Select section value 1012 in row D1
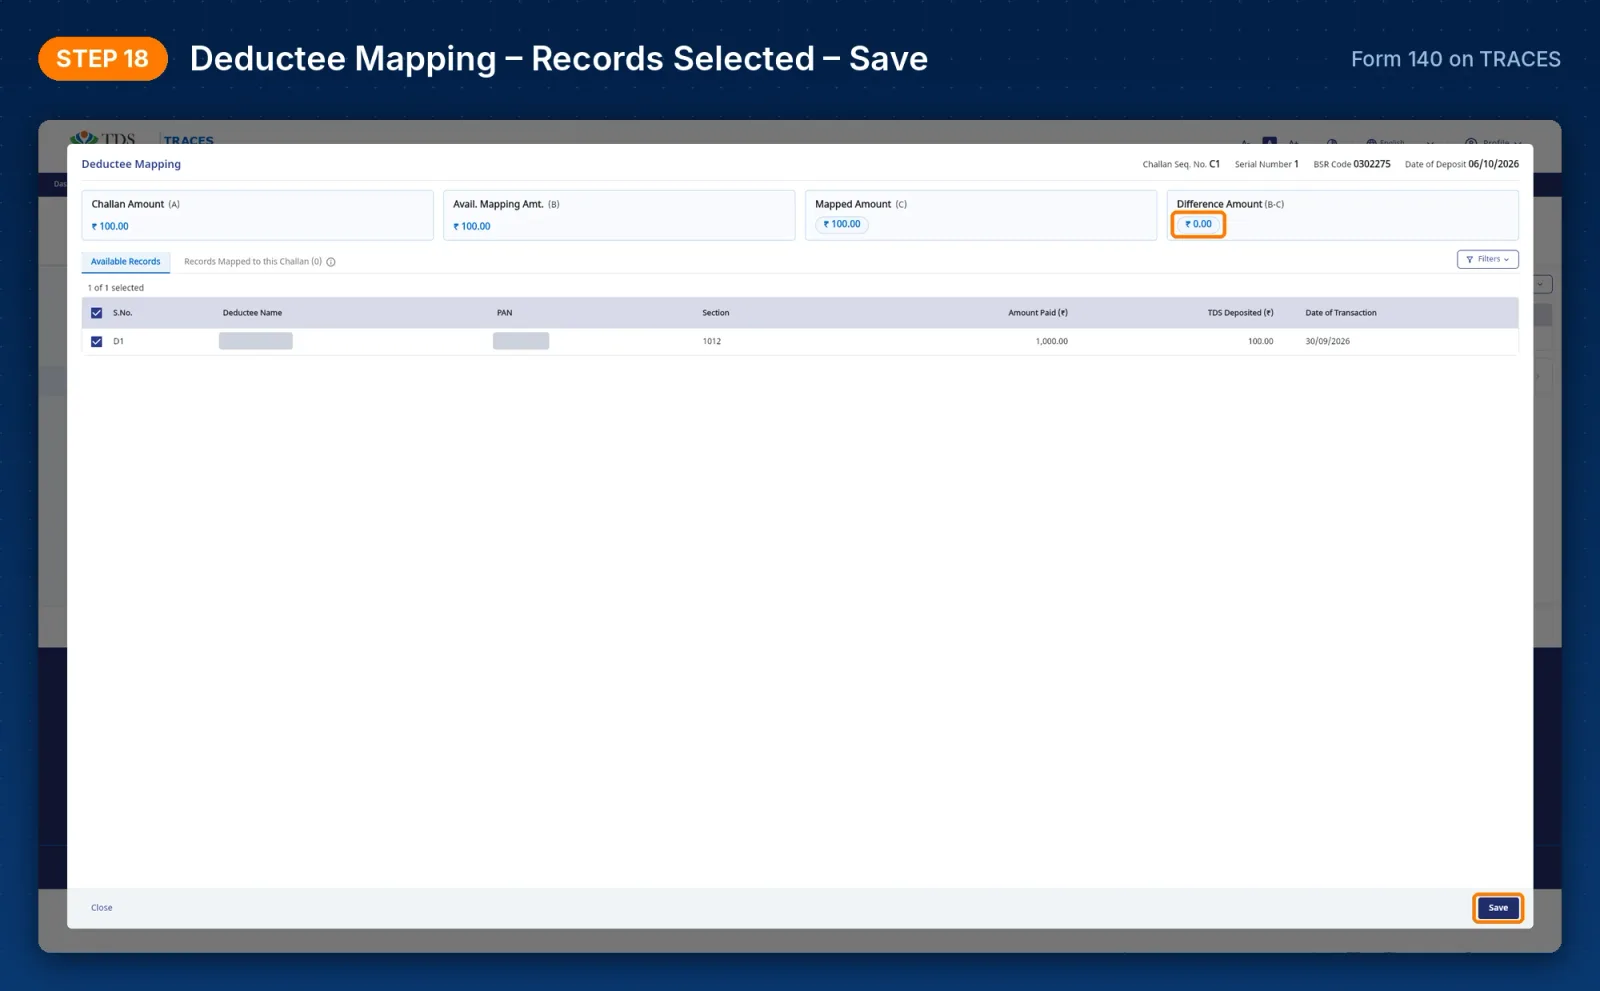 pos(711,341)
